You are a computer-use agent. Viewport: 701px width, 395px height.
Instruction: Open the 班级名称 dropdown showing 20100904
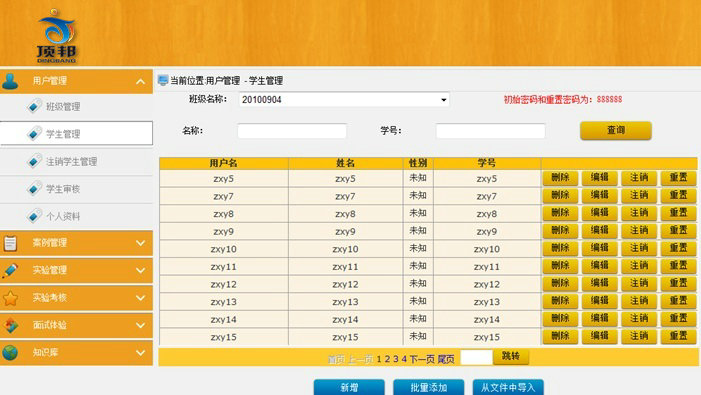pos(344,100)
